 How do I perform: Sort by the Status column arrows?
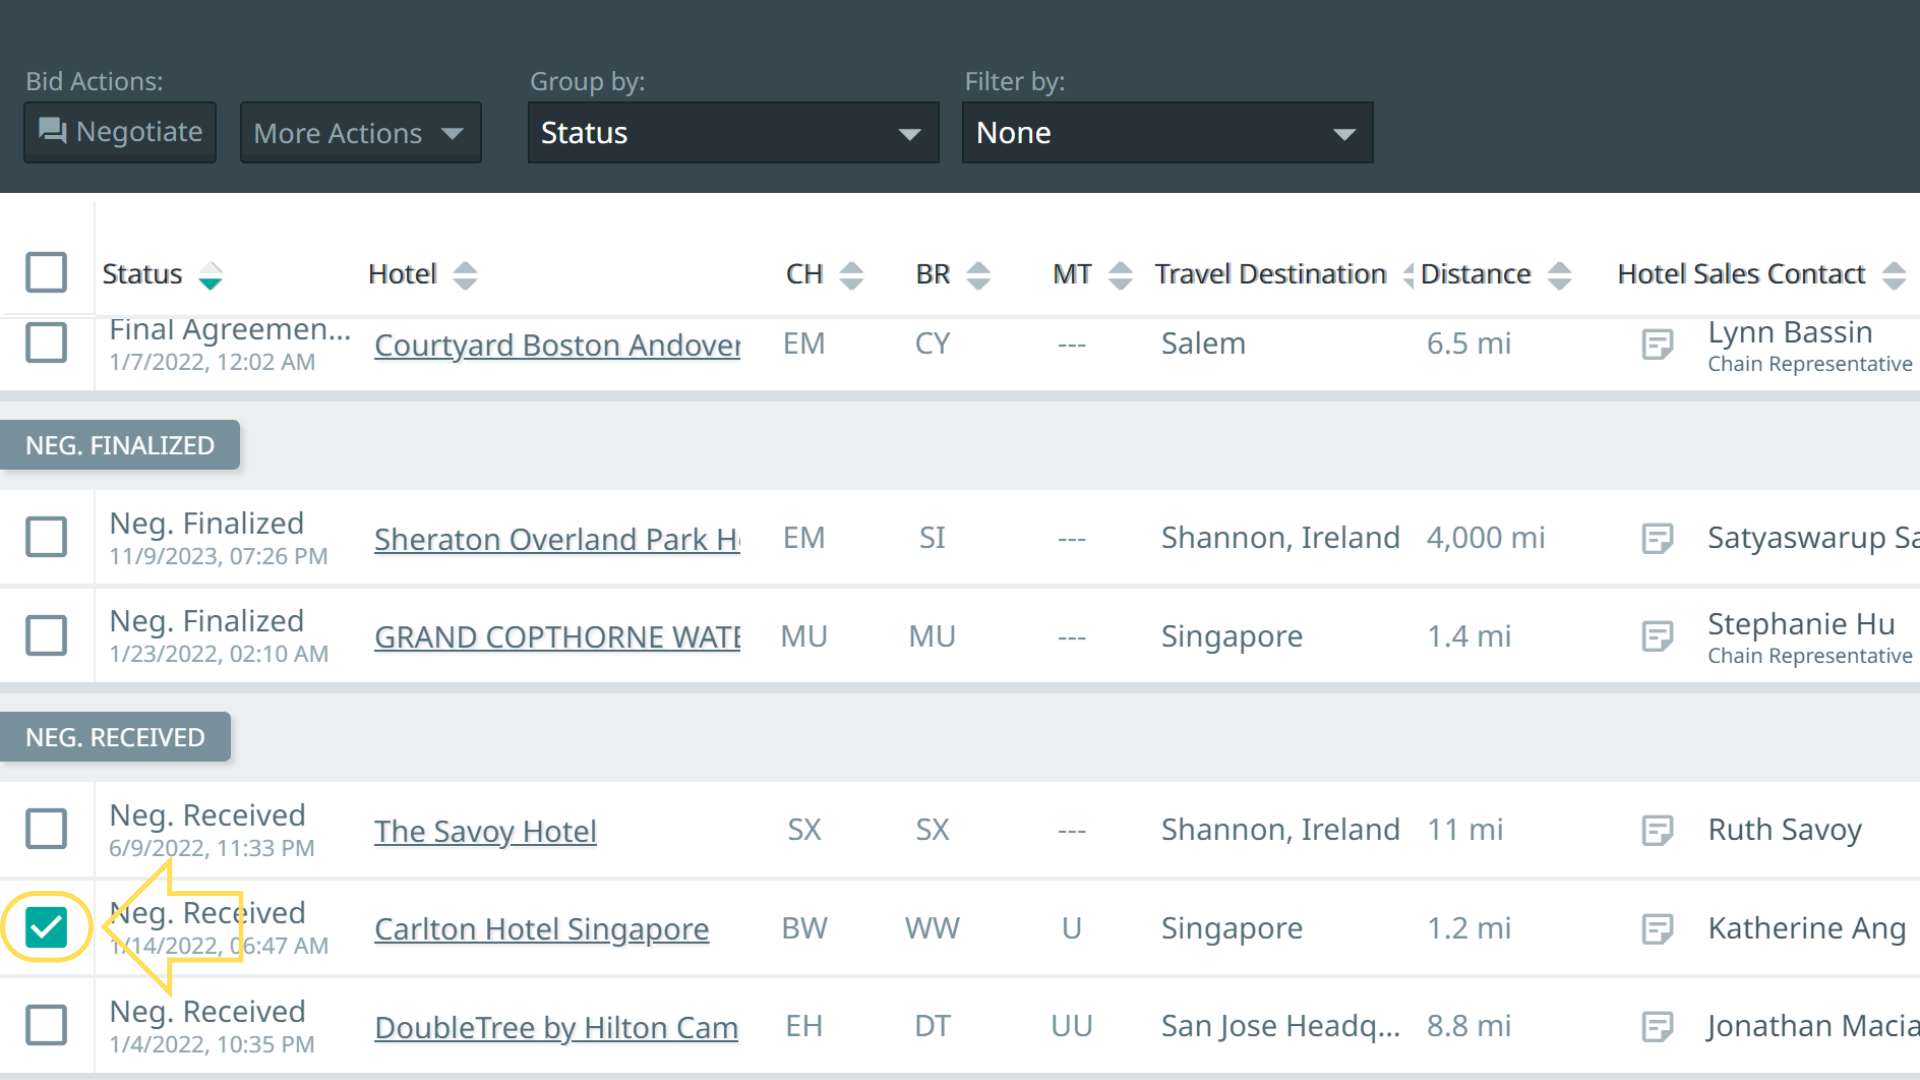point(210,275)
